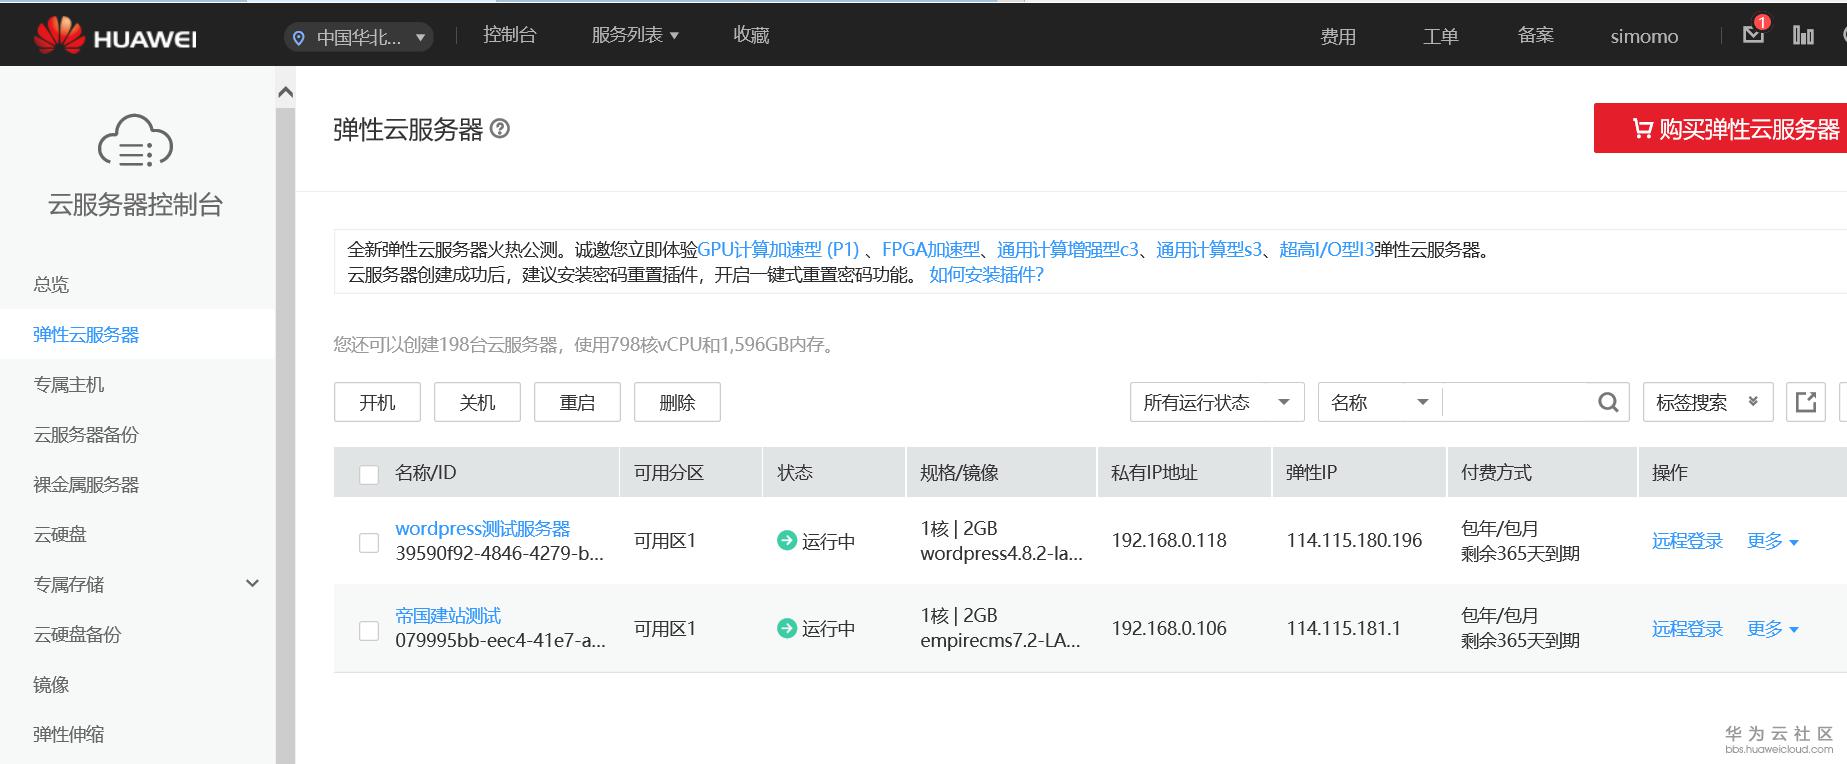The image size is (1847, 764).
Task: Open the region selector 中国华北 dropdown
Action: (359, 38)
